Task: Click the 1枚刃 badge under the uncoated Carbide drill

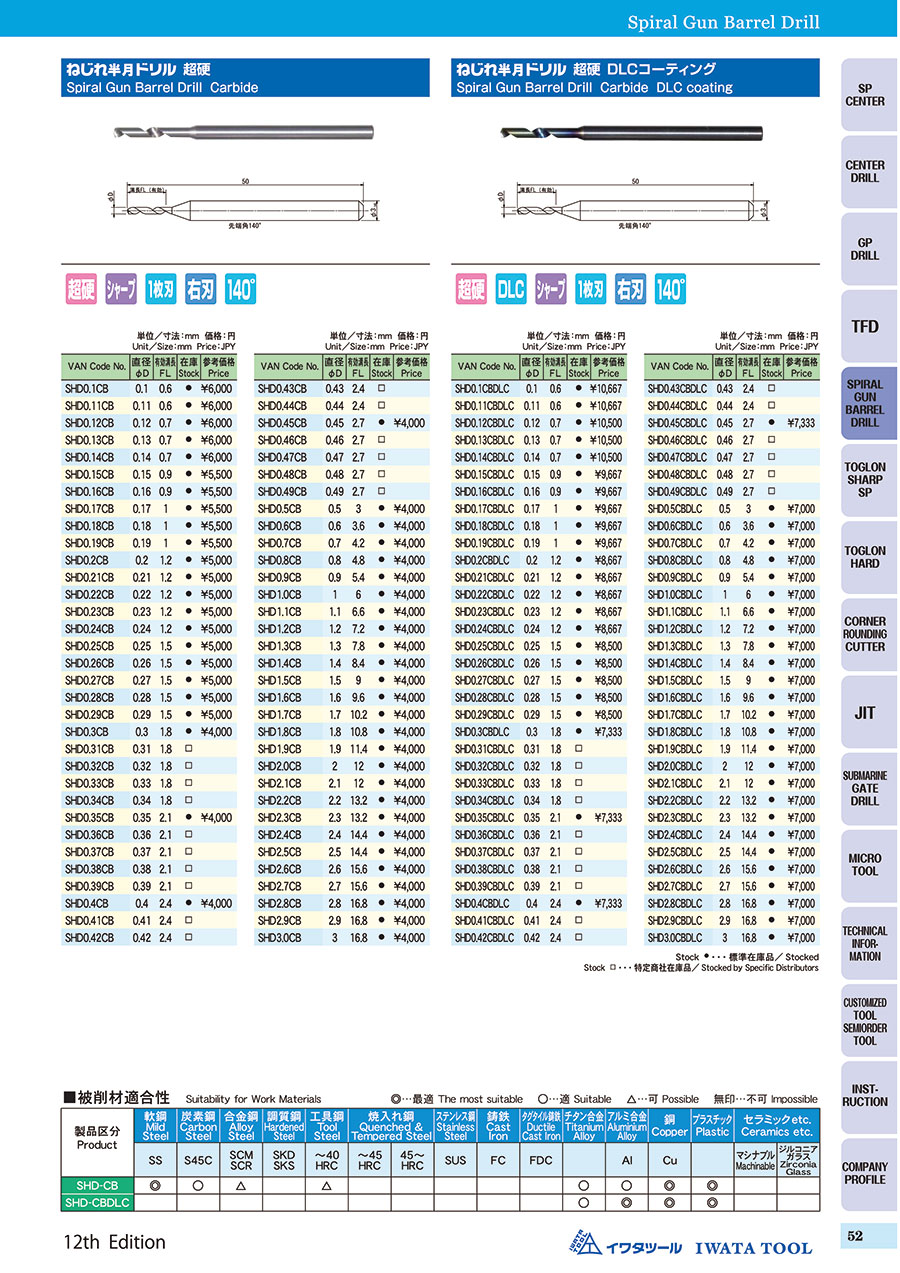Action: click(x=160, y=291)
